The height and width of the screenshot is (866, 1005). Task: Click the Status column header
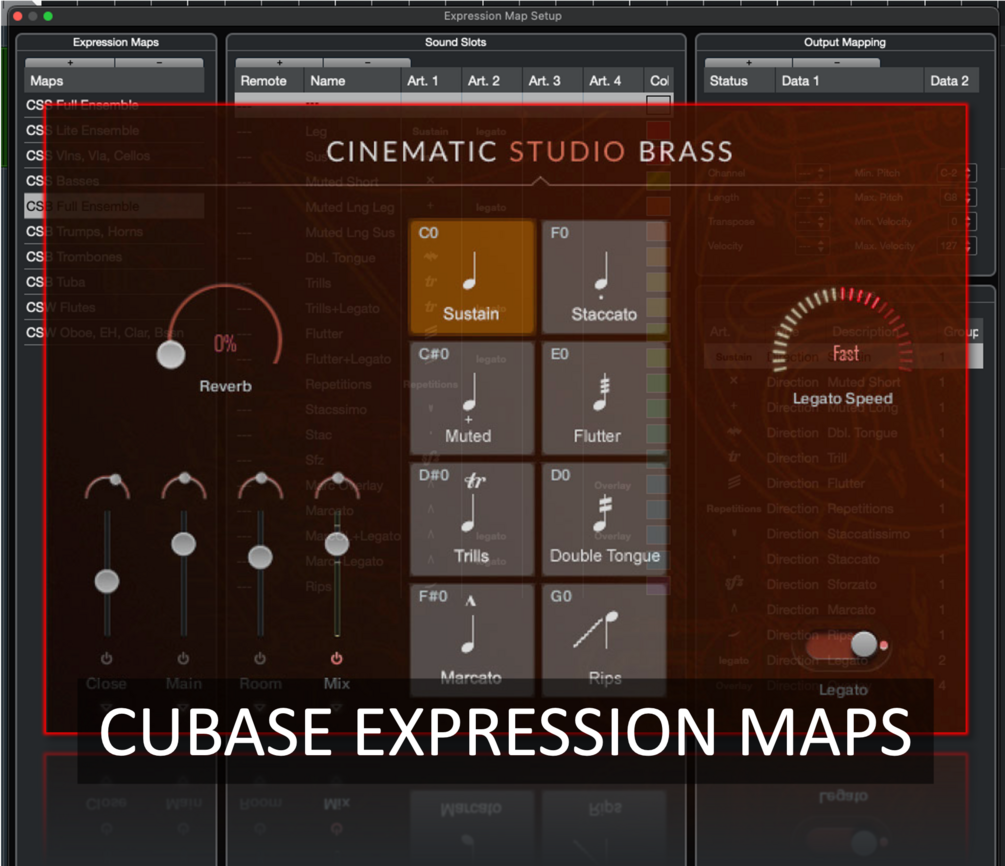pyautogui.click(x=740, y=81)
